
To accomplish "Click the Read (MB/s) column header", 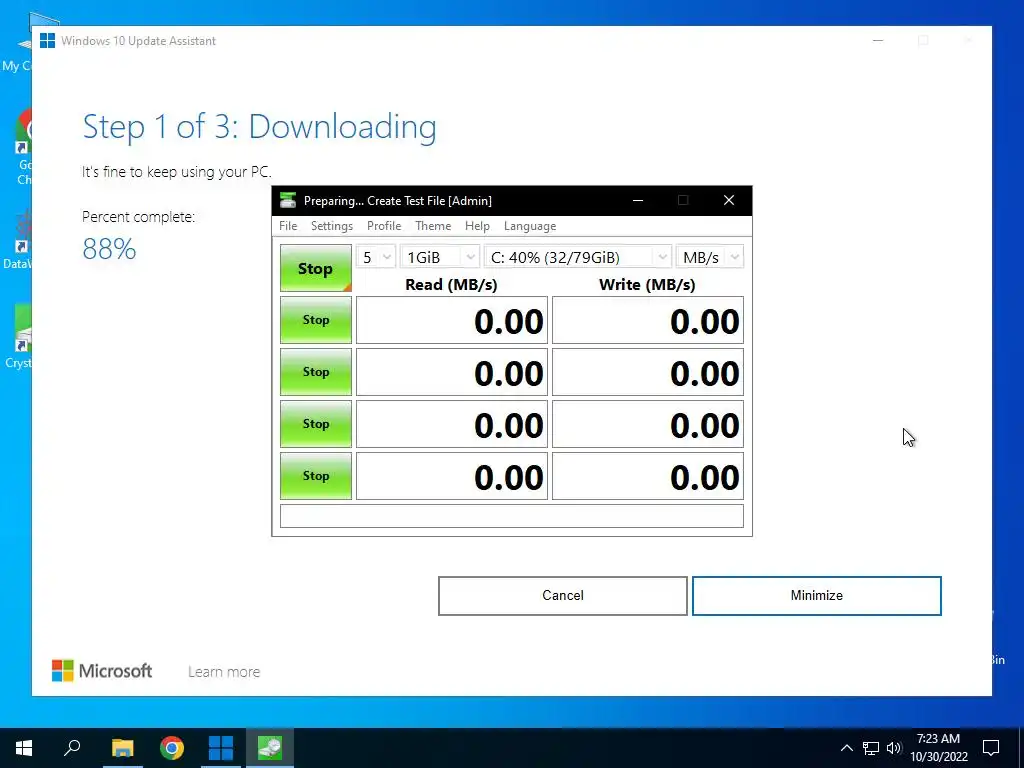I will [x=451, y=285].
